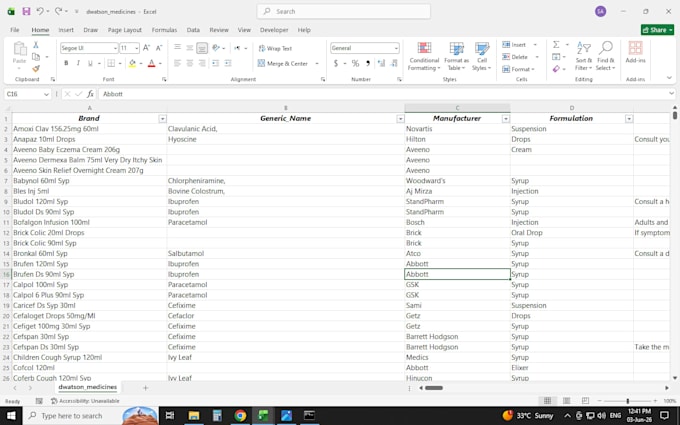Open Chrome from the taskbar

click(240, 415)
